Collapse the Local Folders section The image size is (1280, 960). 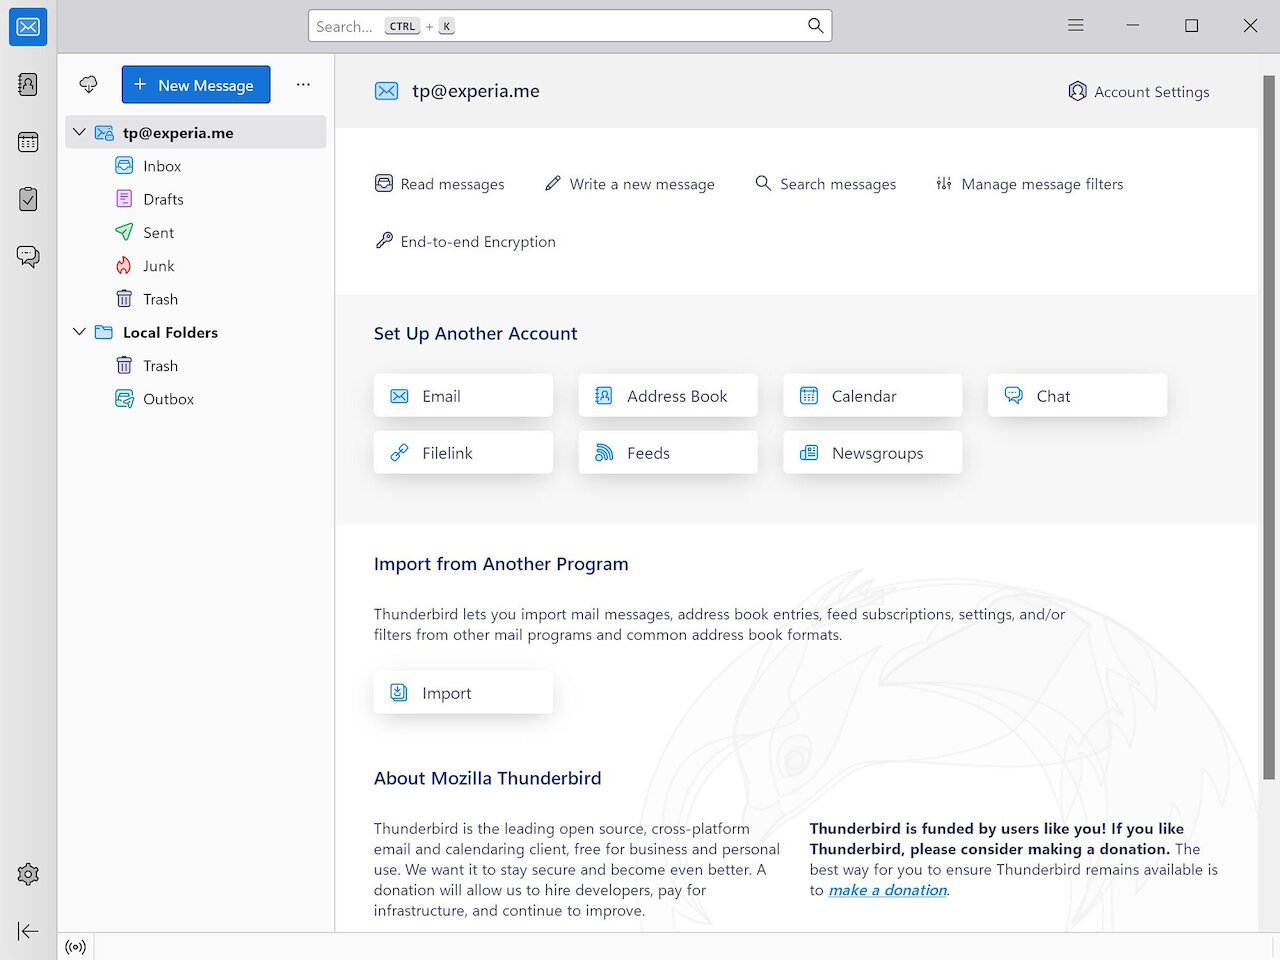pyautogui.click(x=79, y=332)
